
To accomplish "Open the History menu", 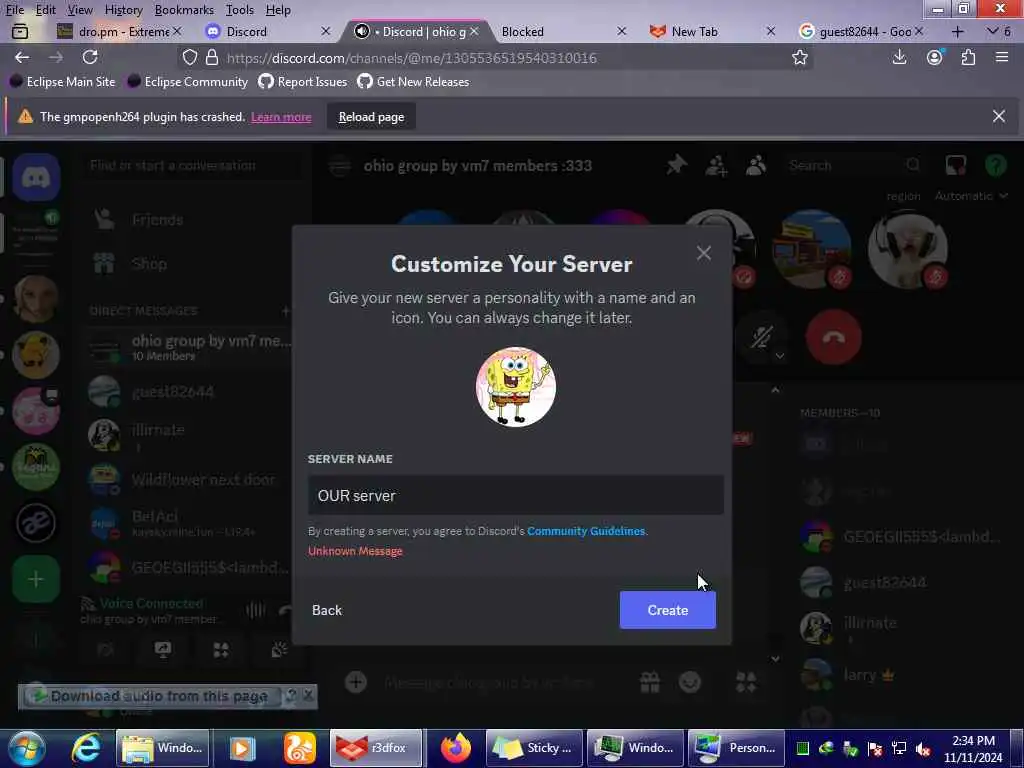I will tap(123, 10).
